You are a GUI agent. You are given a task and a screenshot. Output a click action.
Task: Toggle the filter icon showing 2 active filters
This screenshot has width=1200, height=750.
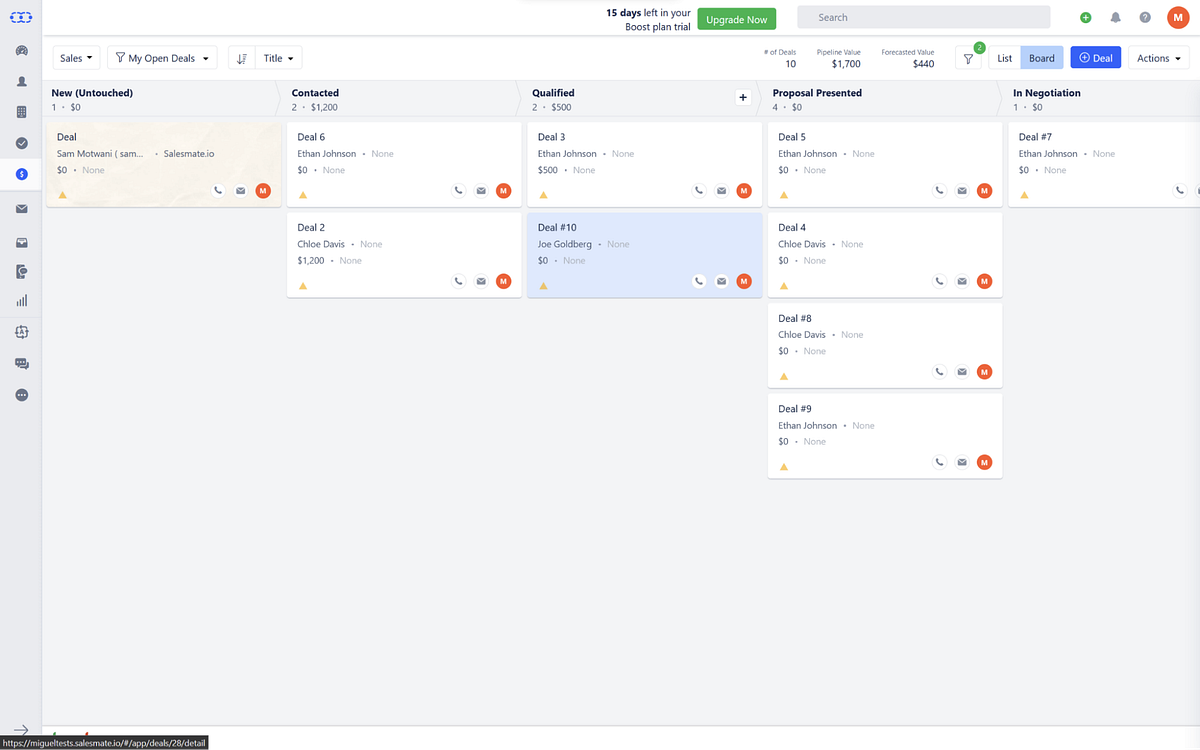coord(966,57)
